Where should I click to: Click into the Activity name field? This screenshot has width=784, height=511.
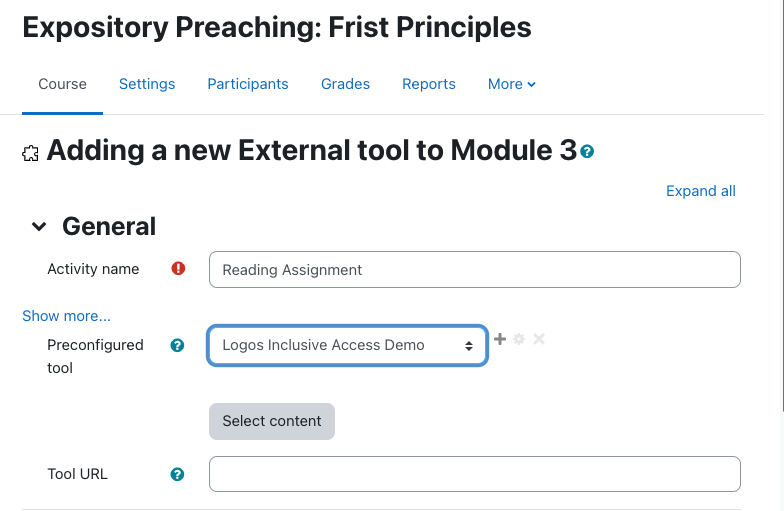tap(474, 270)
